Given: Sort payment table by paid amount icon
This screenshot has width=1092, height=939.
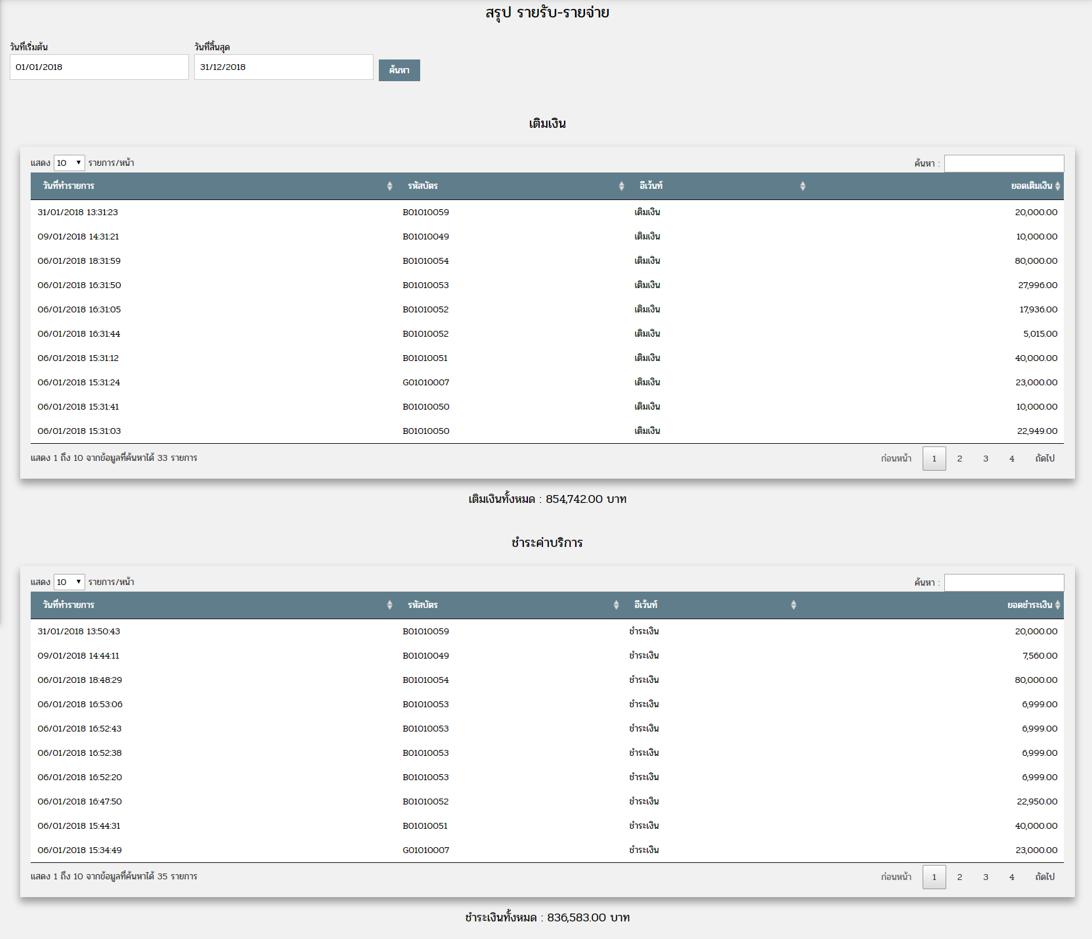Looking at the screenshot, I should point(1058,605).
